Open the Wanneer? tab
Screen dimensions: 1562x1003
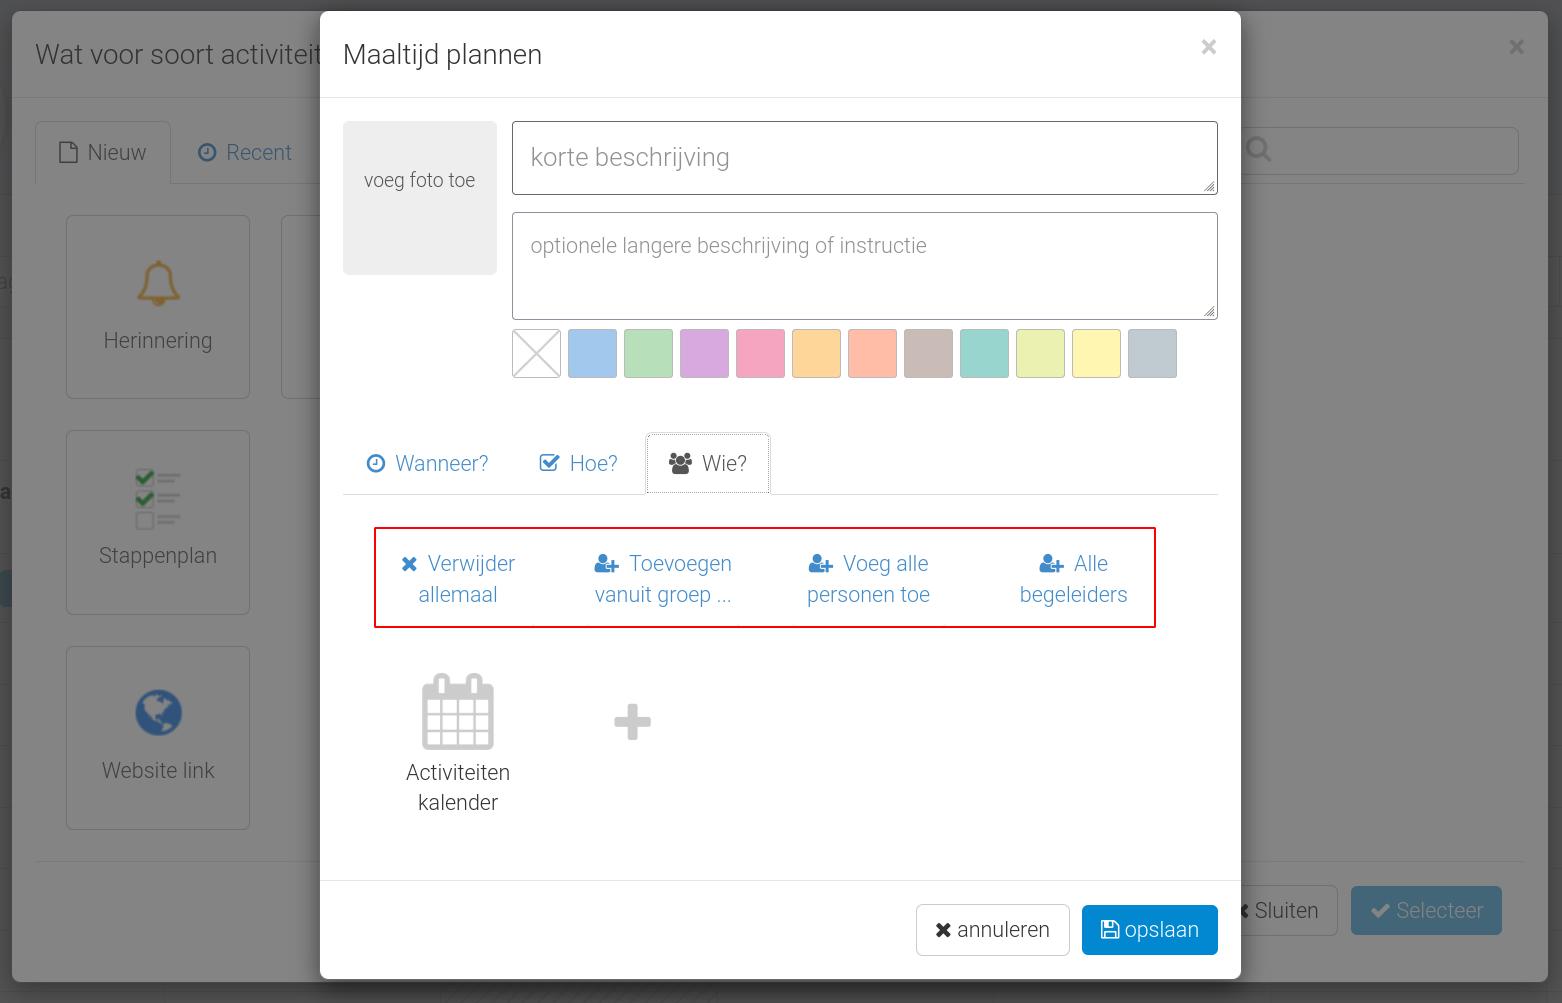tap(428, 463)
